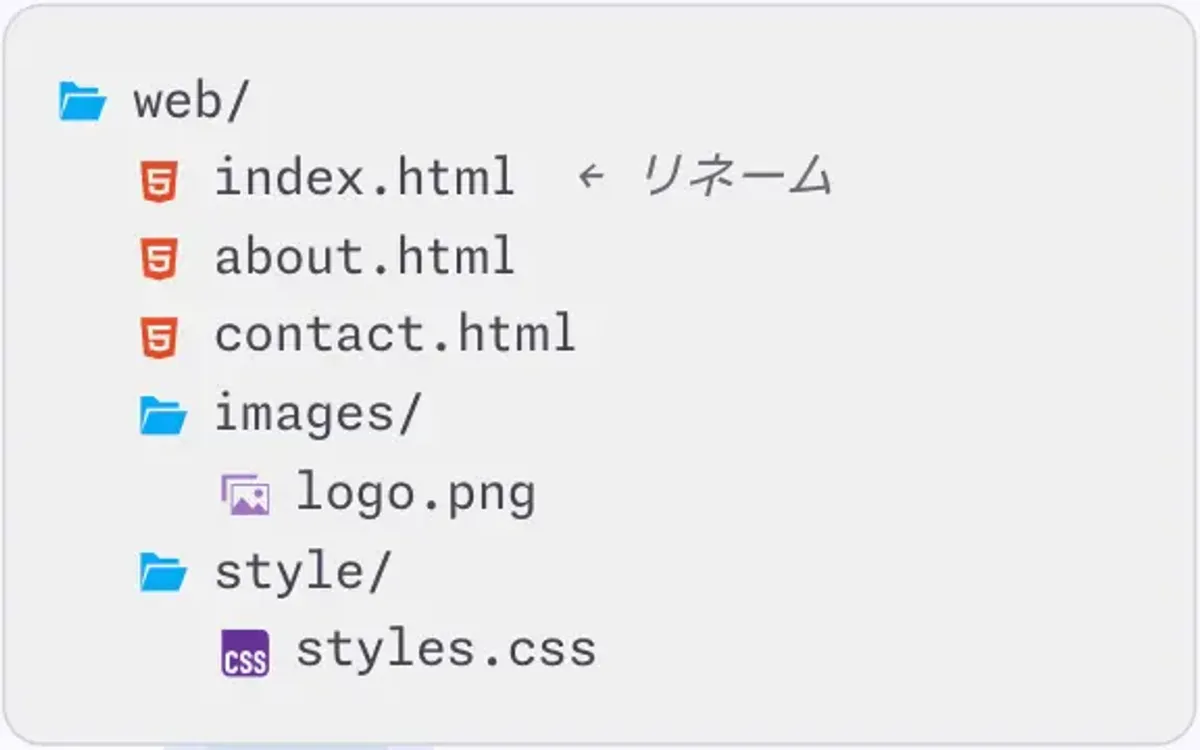Click the images folder icon
Image resolution: width=1200 pixels, height=750 pixels.
163,416
